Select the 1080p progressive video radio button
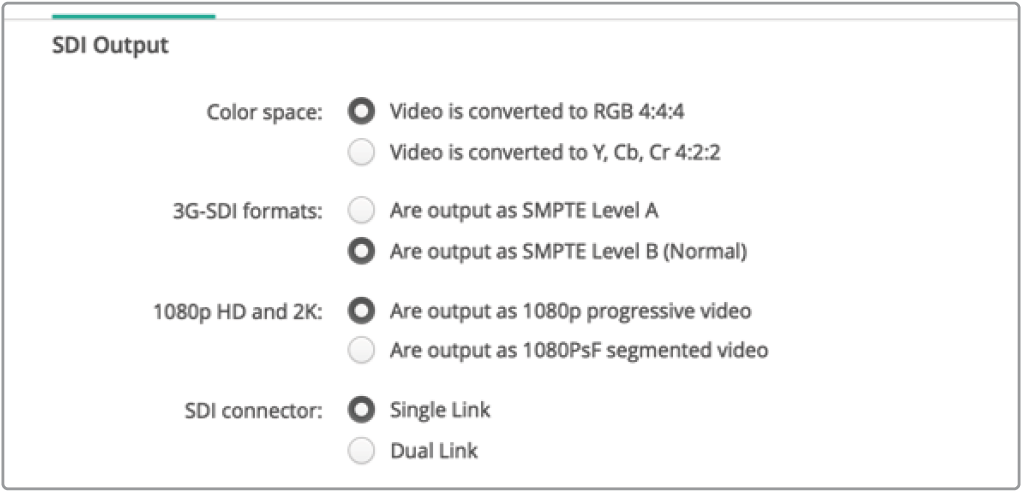 [x=361, y=311]
